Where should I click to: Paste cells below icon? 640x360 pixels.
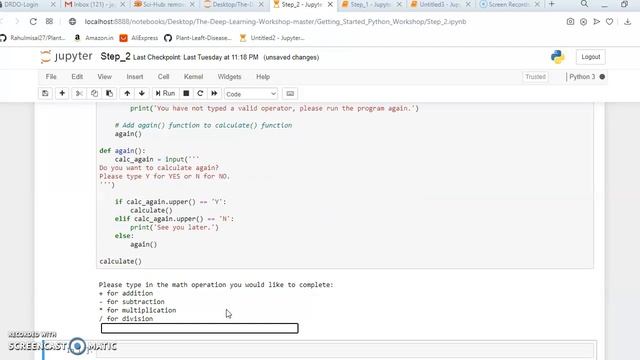tap(109, 93)
